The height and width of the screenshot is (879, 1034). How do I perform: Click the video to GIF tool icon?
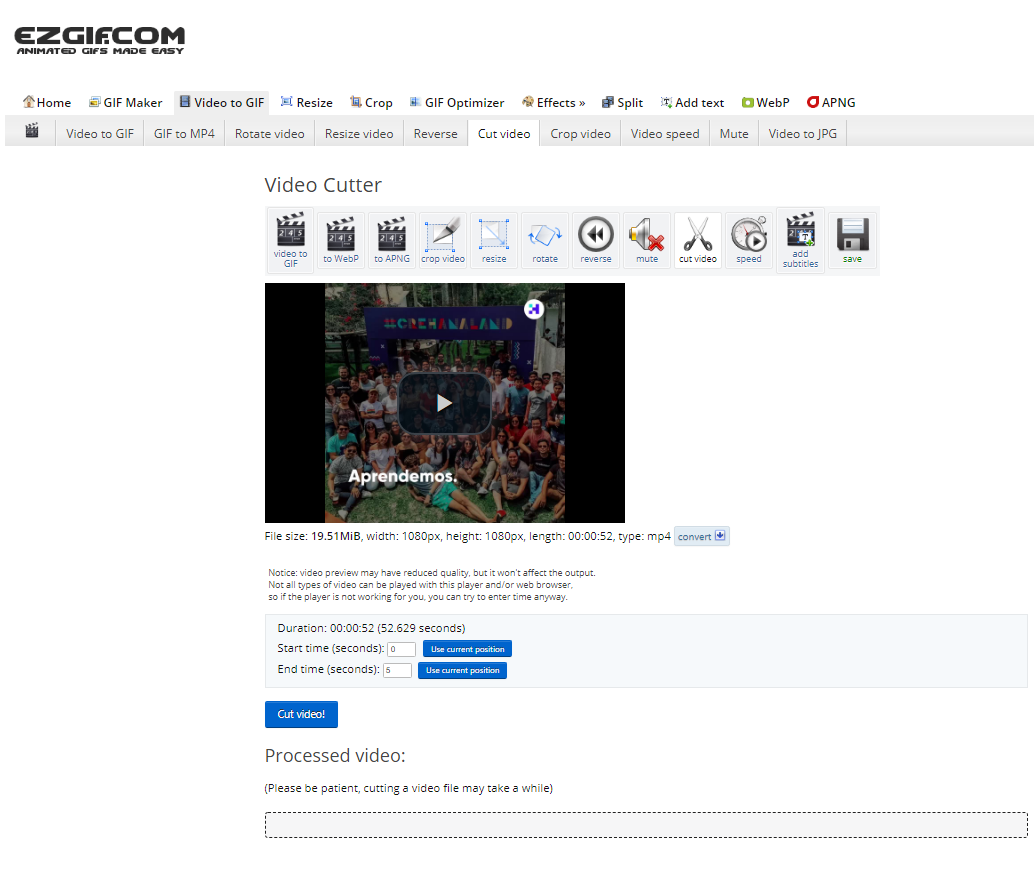[x=290, y=240]
